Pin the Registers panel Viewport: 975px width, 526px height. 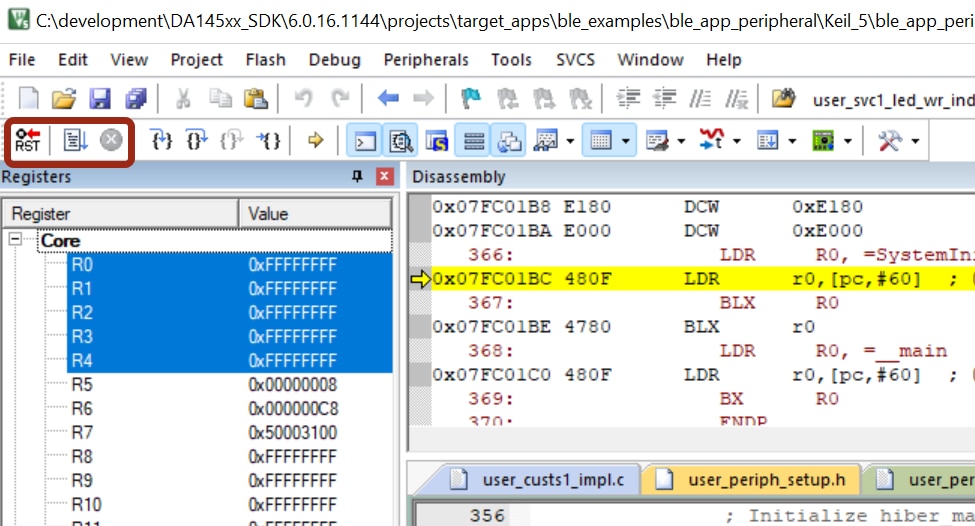pos(356,177)
